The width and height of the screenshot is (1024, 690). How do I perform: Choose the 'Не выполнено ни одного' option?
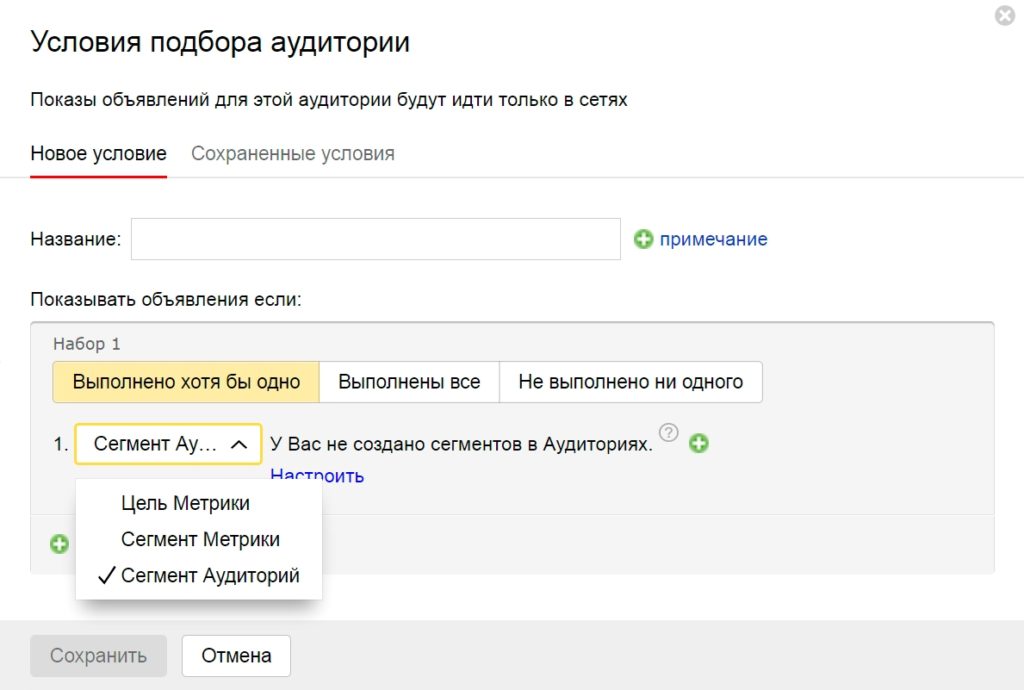point(630,382)
